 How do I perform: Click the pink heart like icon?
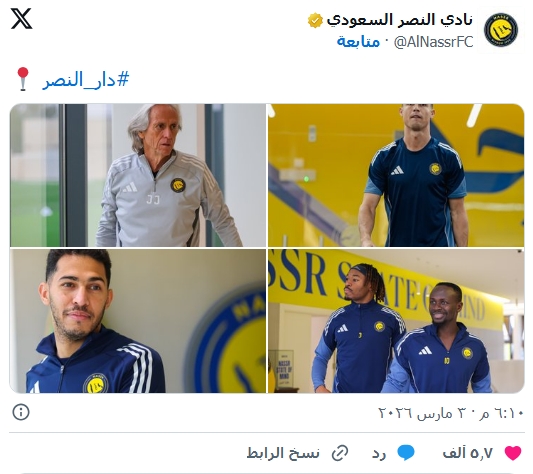tap(513, 453)
